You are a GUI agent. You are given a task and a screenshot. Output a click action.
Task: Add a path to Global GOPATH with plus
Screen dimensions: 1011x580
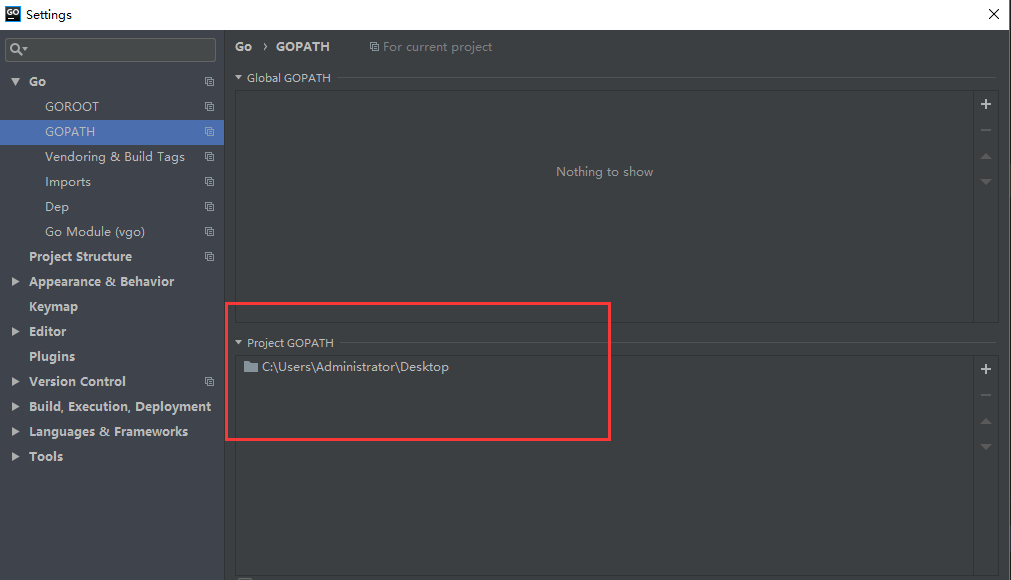click(x=986, y=104)
